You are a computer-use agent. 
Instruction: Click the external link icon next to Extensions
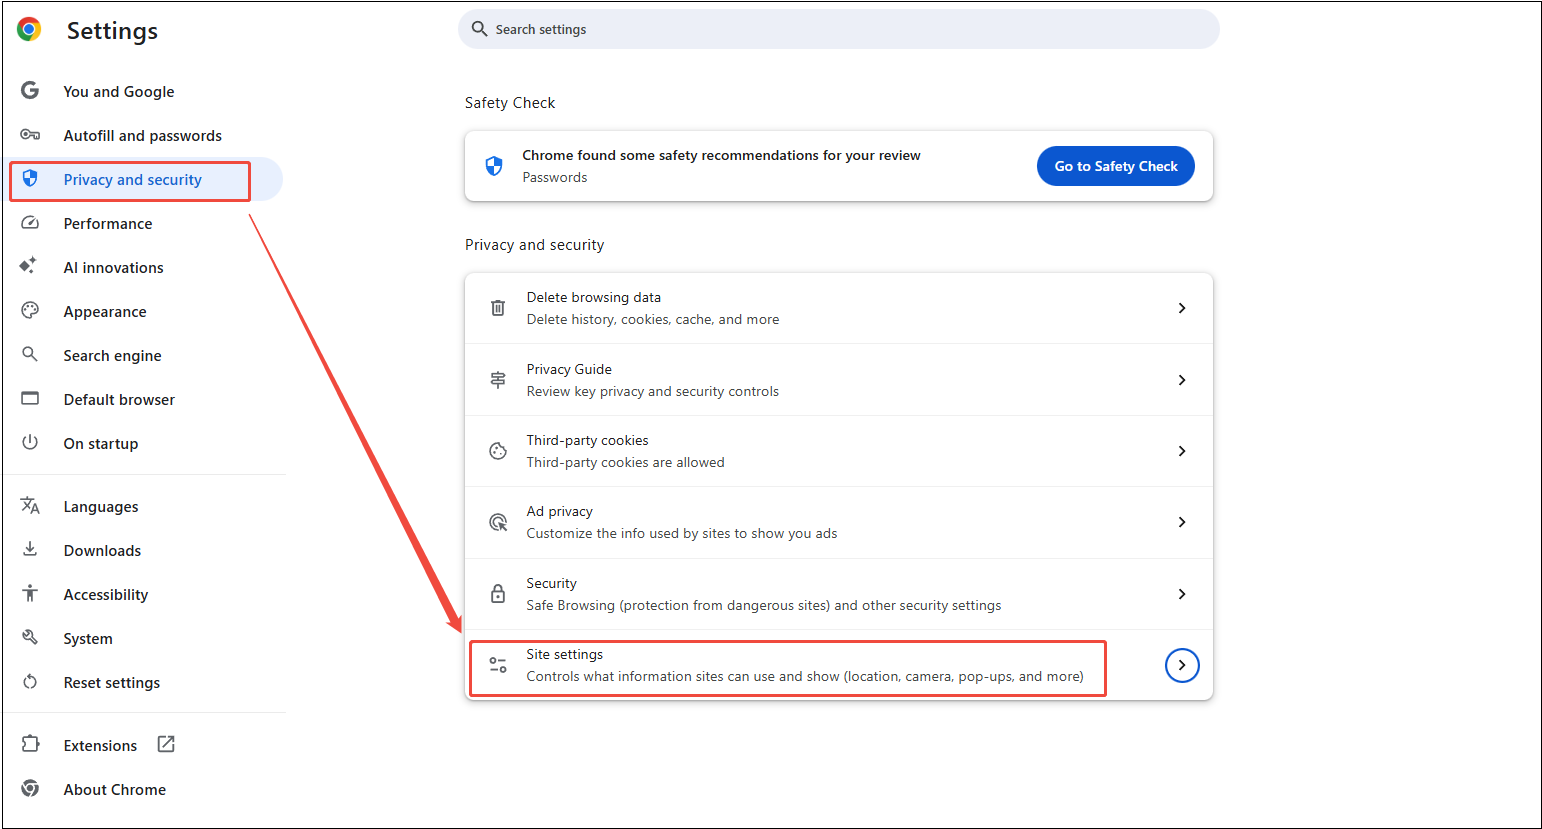pyautogui.click(x=165, y=744)
